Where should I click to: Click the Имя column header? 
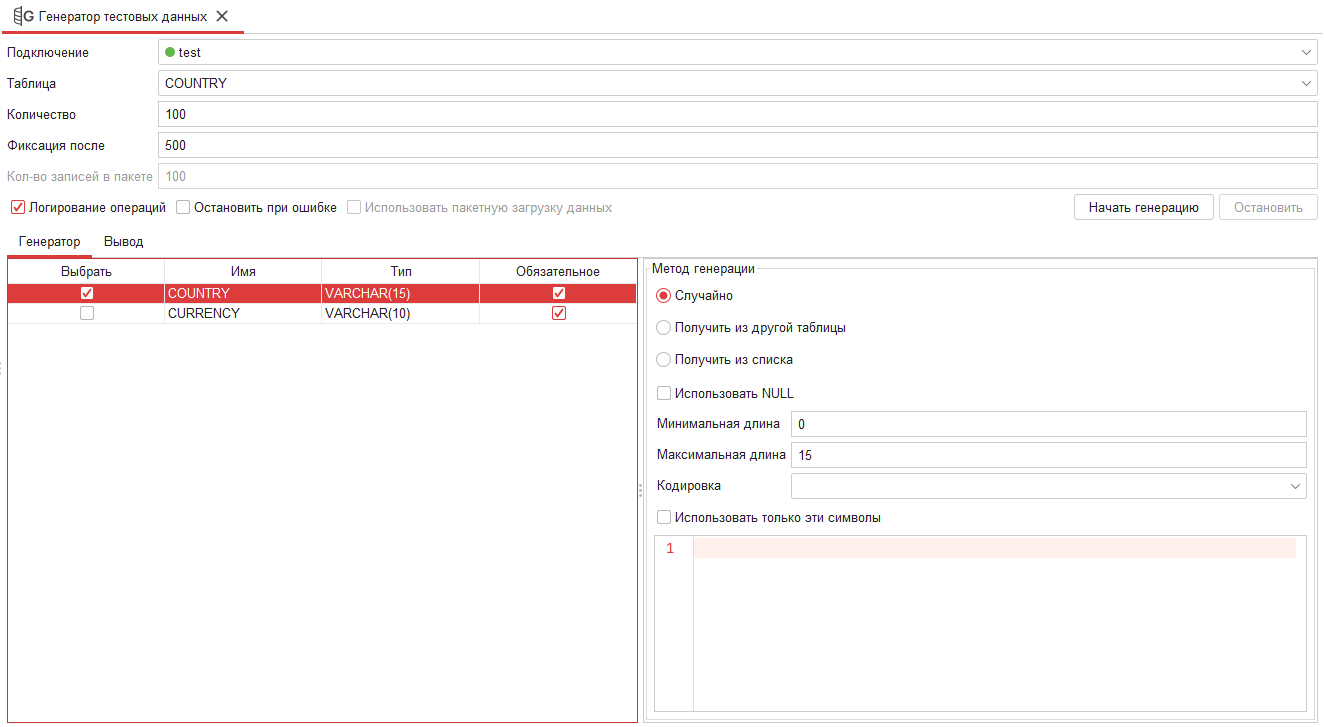242,271
